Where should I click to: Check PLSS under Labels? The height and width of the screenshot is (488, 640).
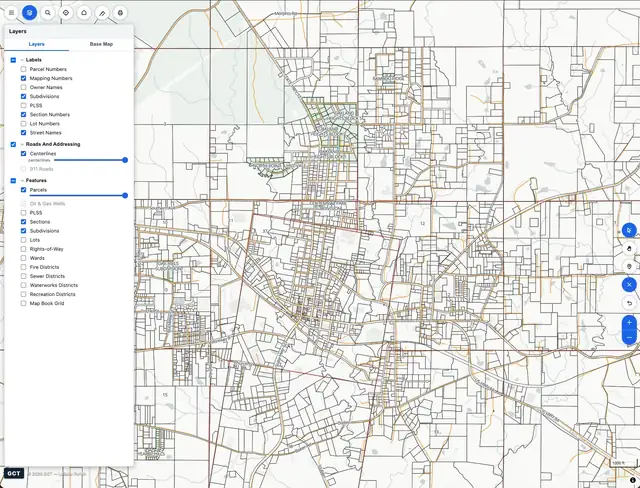pyautogui.click(x=23, y=105)
